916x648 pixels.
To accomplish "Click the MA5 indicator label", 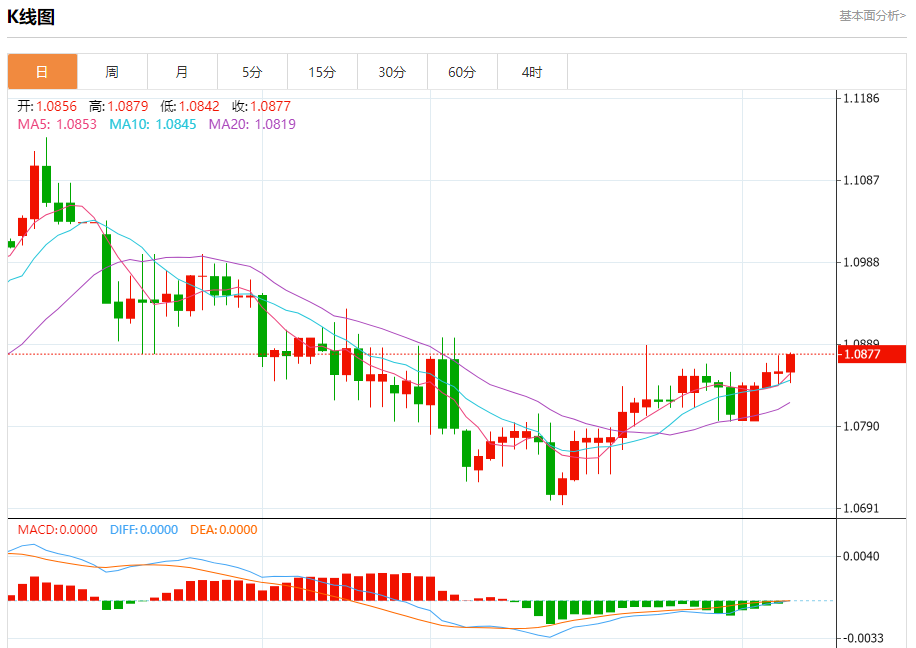I will click(57, 124).
